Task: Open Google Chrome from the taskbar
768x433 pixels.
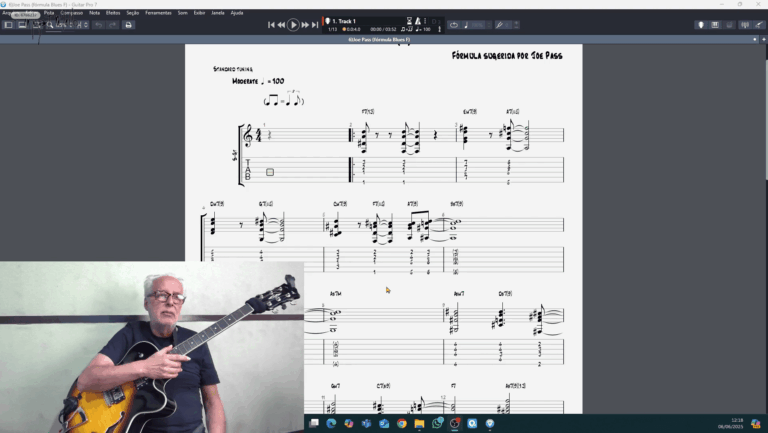Action: [401, 423]
